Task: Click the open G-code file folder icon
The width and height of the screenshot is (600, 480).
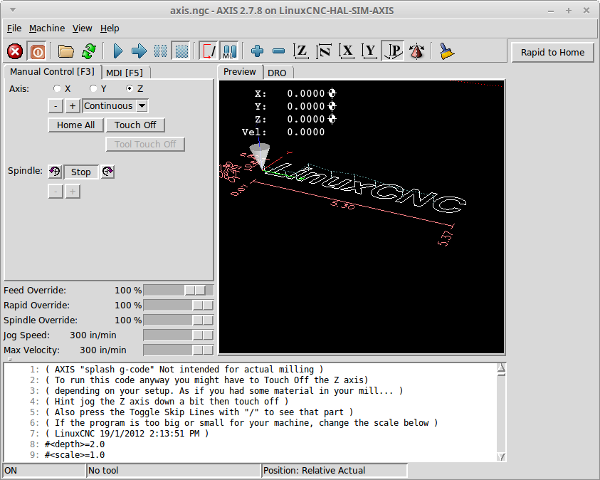Action: (66, 50)
